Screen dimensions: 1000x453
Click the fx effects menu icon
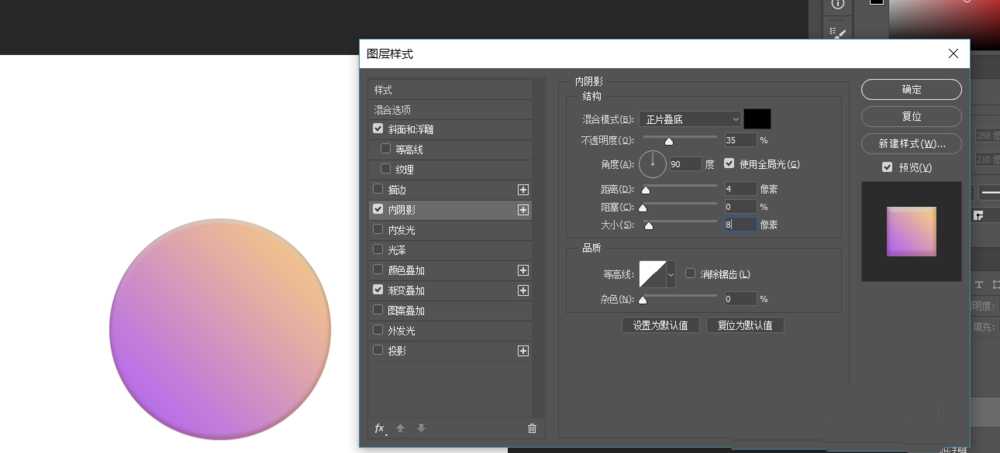pyautogui.click(x=380, y=428)
